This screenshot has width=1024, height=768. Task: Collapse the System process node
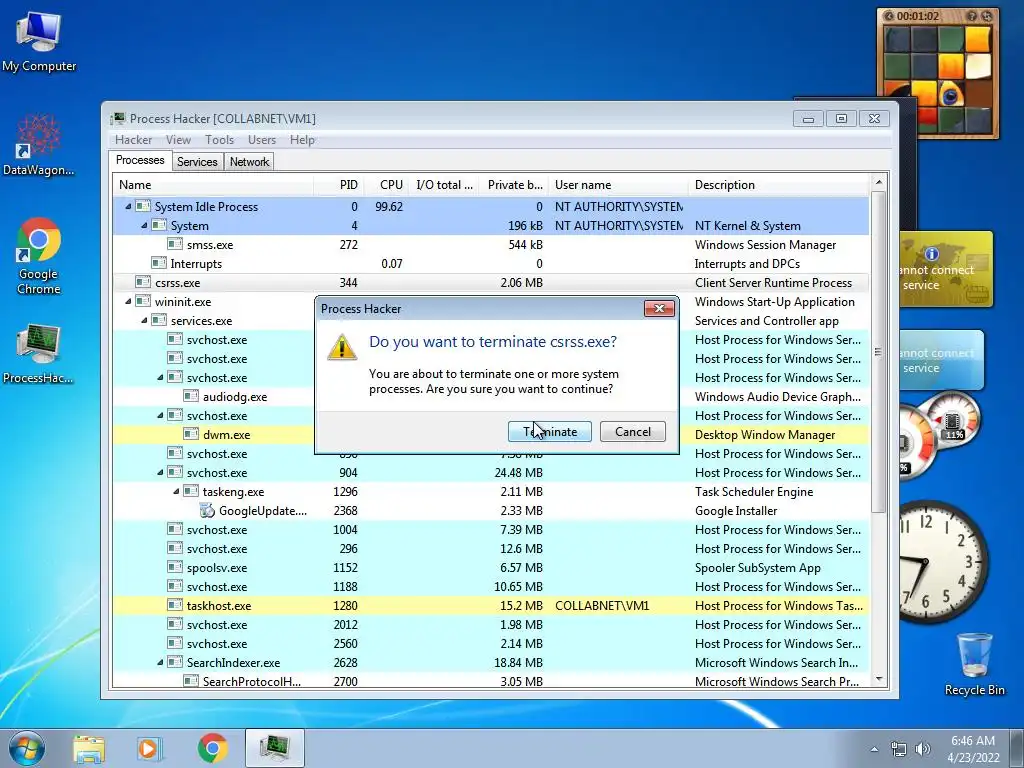144,225
